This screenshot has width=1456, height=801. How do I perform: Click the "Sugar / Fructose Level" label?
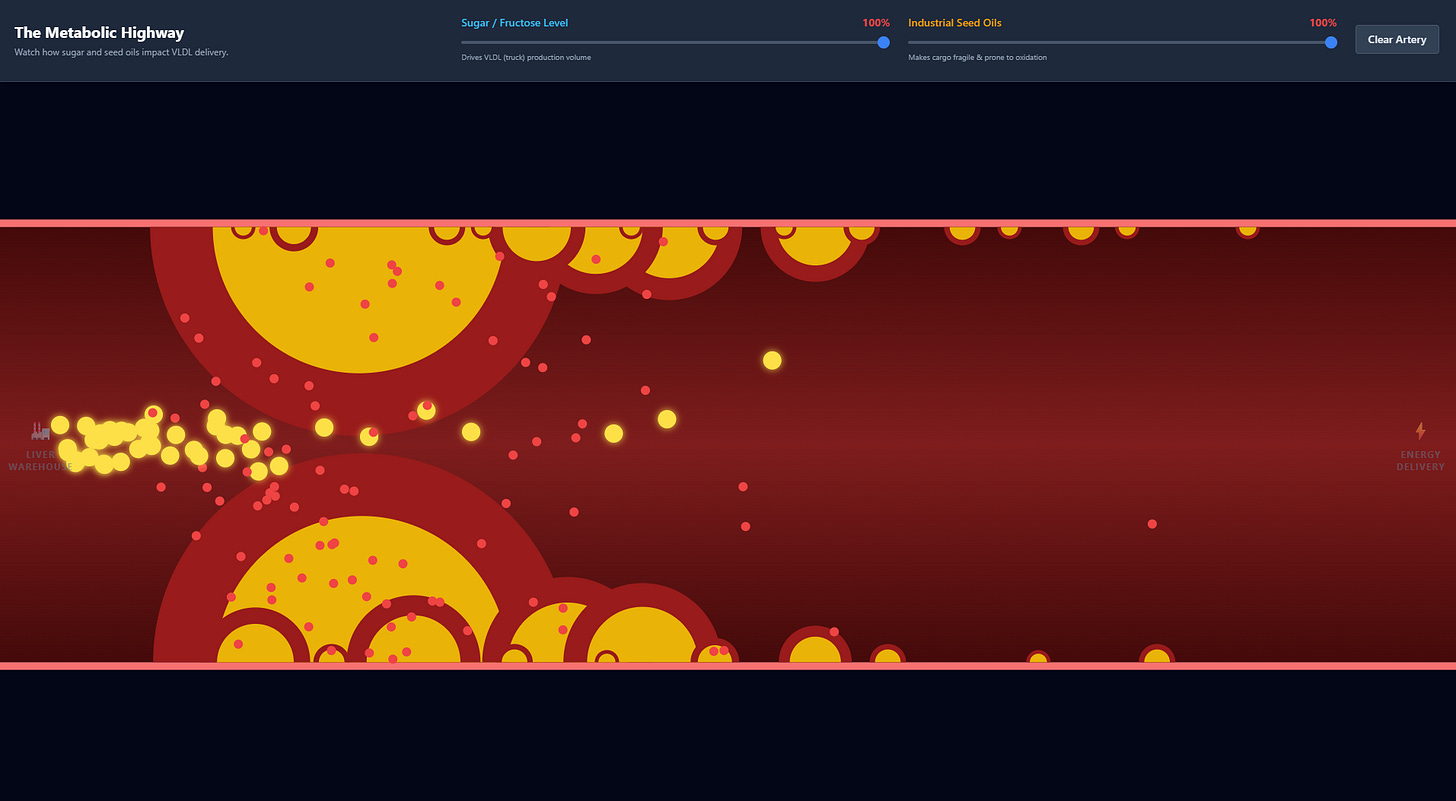(515, 23)
